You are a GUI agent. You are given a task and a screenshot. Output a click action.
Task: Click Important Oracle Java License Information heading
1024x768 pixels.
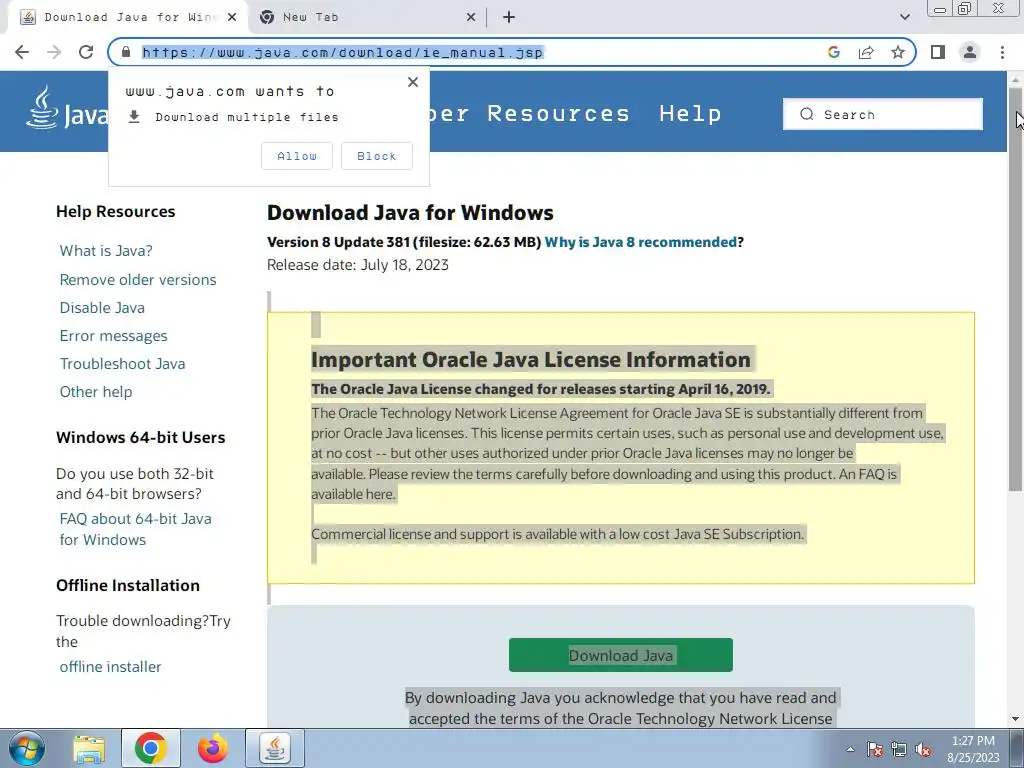click(x=531, y=360)
